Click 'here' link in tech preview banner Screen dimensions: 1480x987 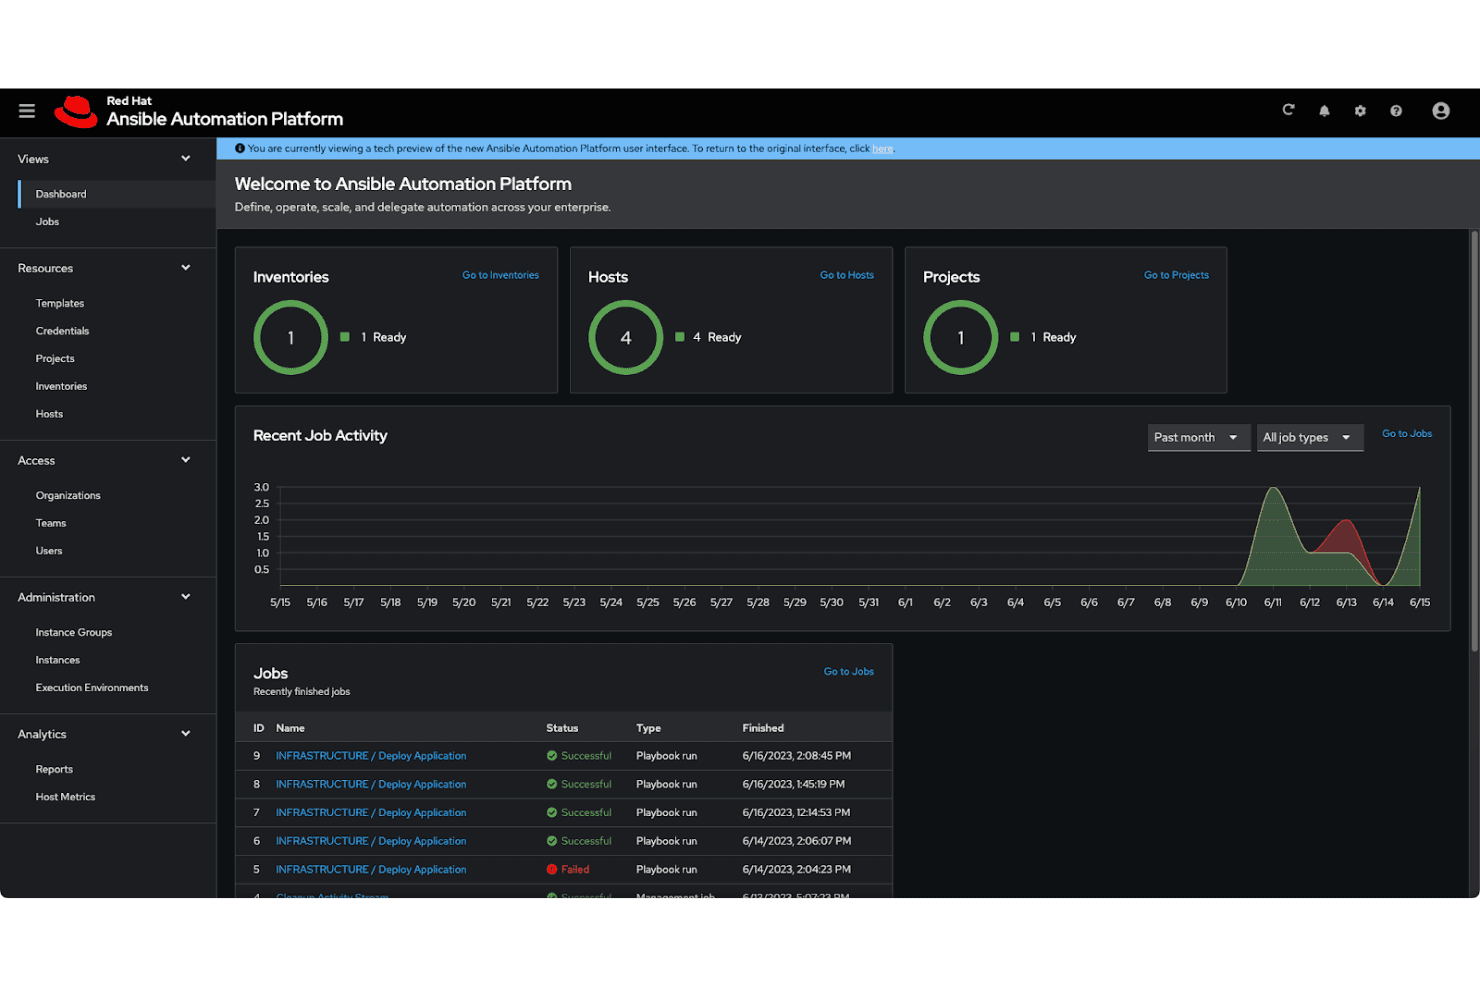(x=883, y=149)
